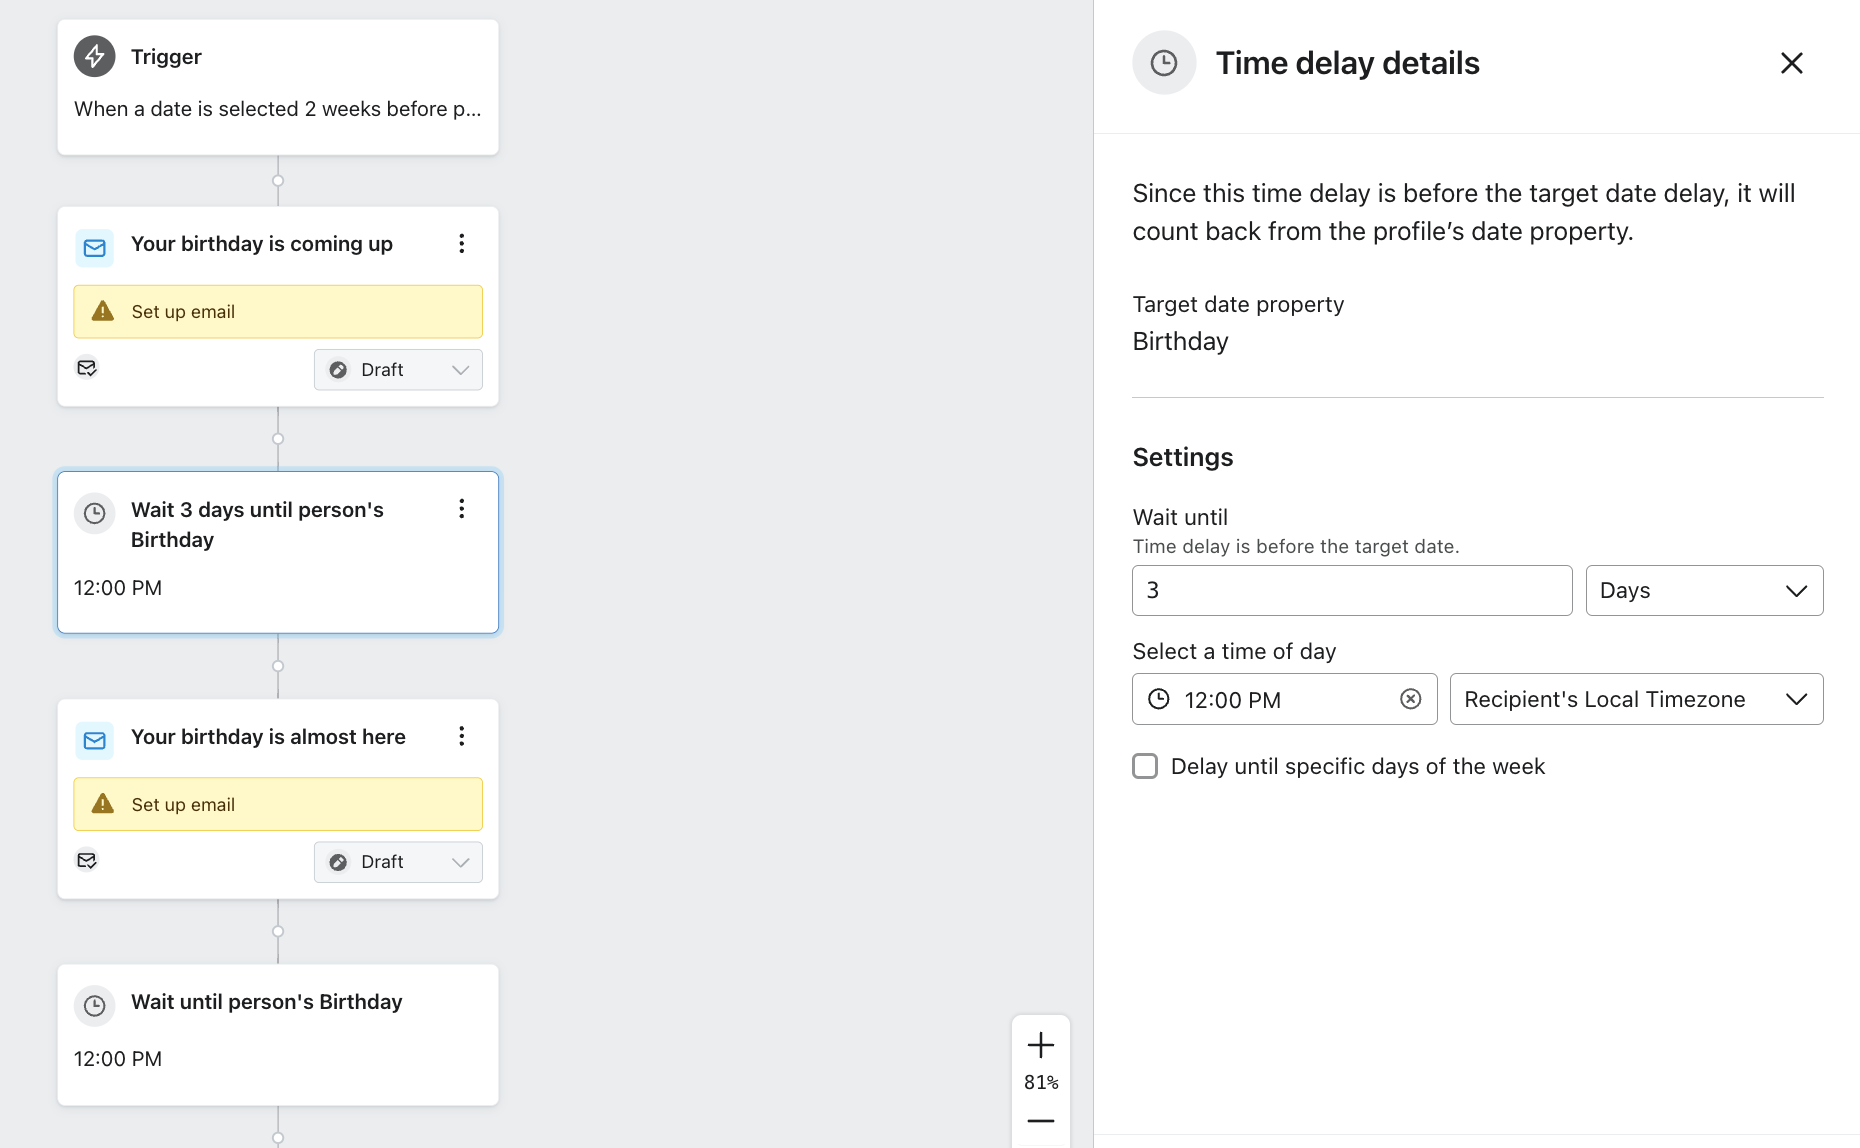This screenshot has height=1148, width=1860.
Task: Click the zoom out minus icon
Action: point(1040,1121)
